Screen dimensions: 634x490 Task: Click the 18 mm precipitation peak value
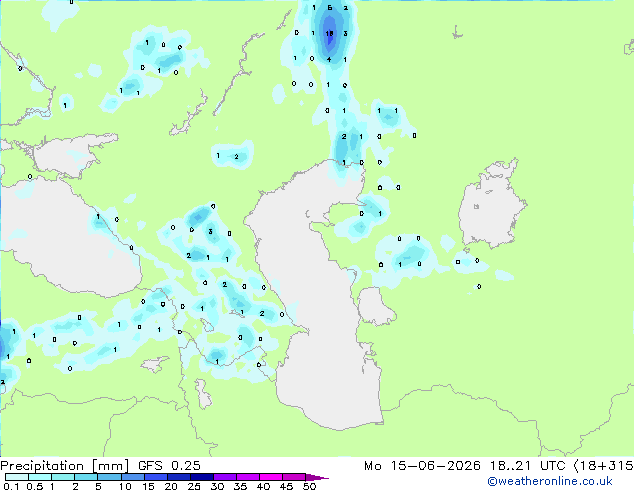click(x=330, y=34)
